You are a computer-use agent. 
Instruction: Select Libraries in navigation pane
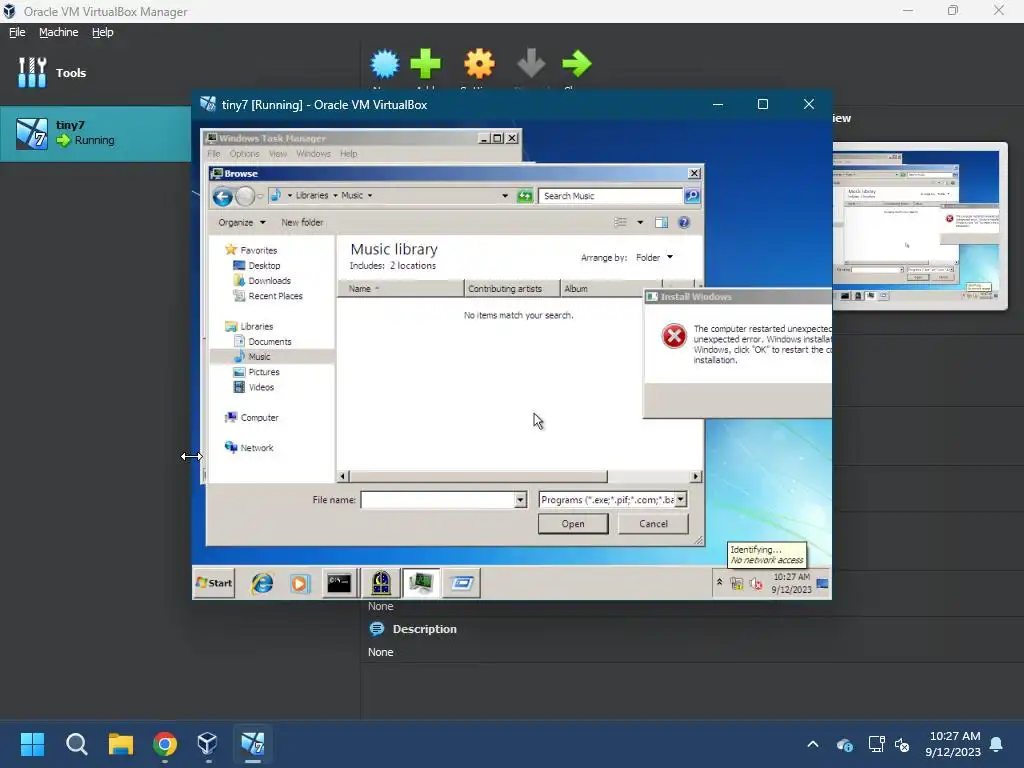pos(249,327)
